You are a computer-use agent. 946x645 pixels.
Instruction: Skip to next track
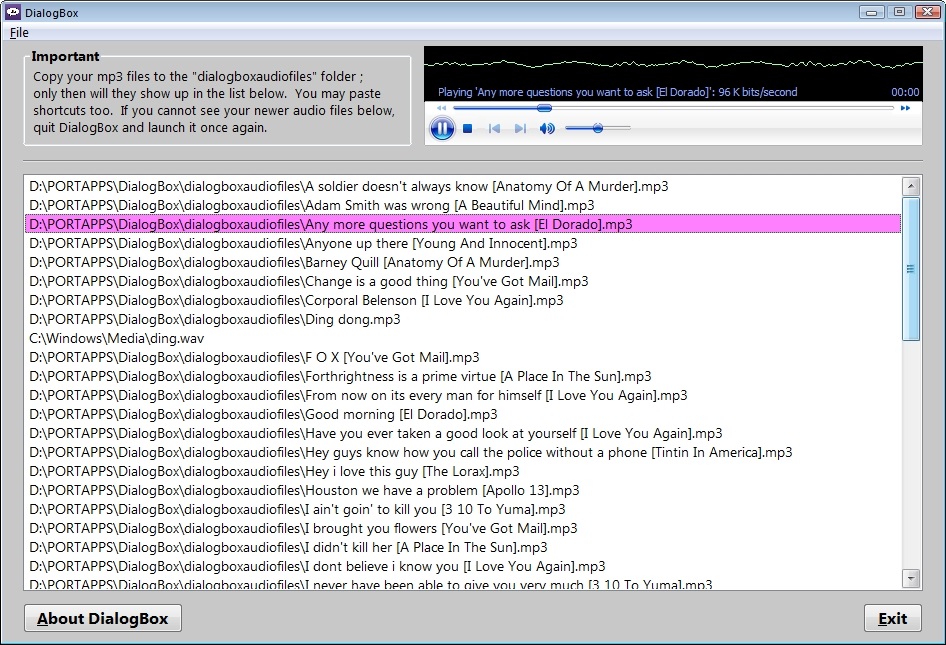click(520, 129)
